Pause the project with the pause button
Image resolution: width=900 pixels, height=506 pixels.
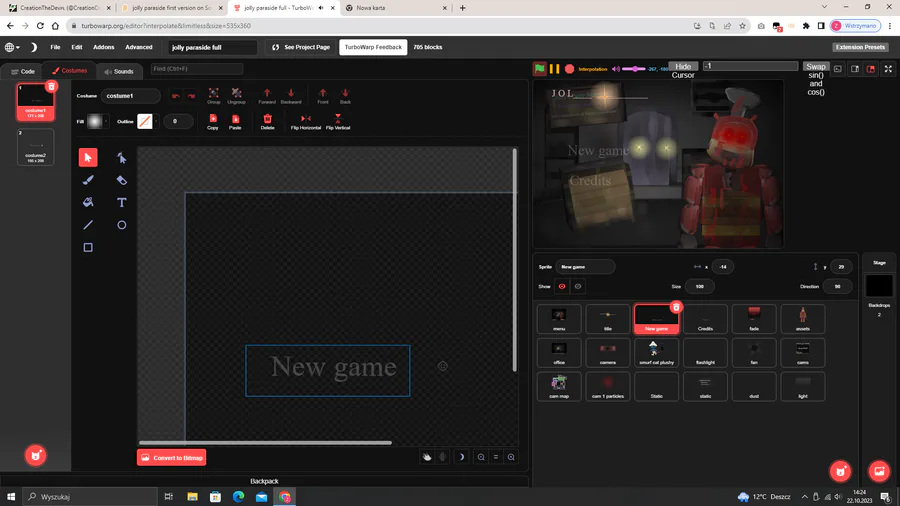554,69
